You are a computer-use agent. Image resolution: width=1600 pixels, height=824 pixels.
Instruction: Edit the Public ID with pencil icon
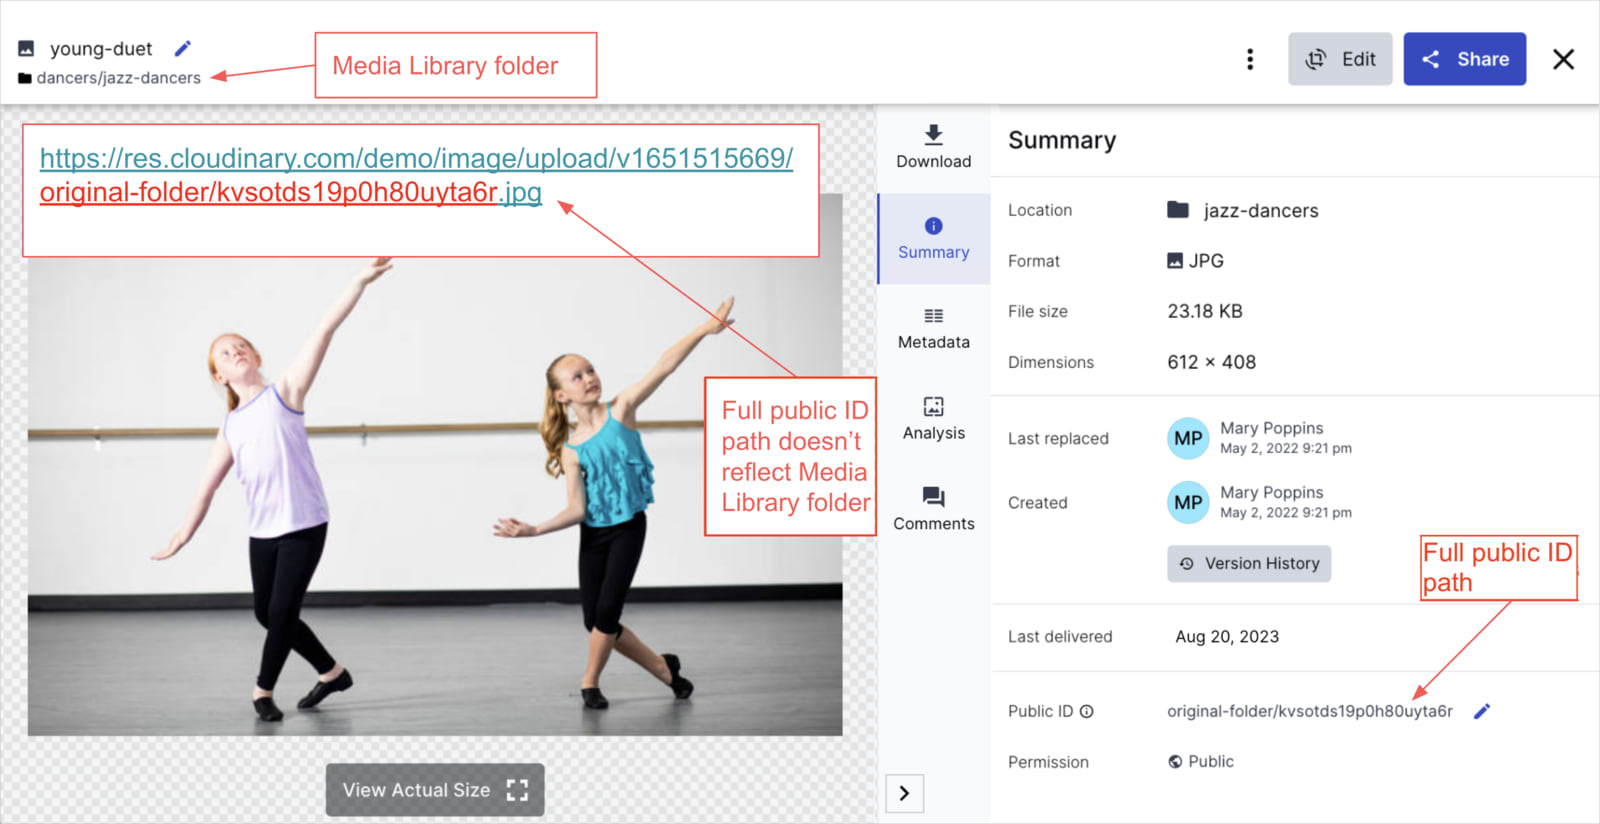pyautogui.click(x=1482, y=711)
